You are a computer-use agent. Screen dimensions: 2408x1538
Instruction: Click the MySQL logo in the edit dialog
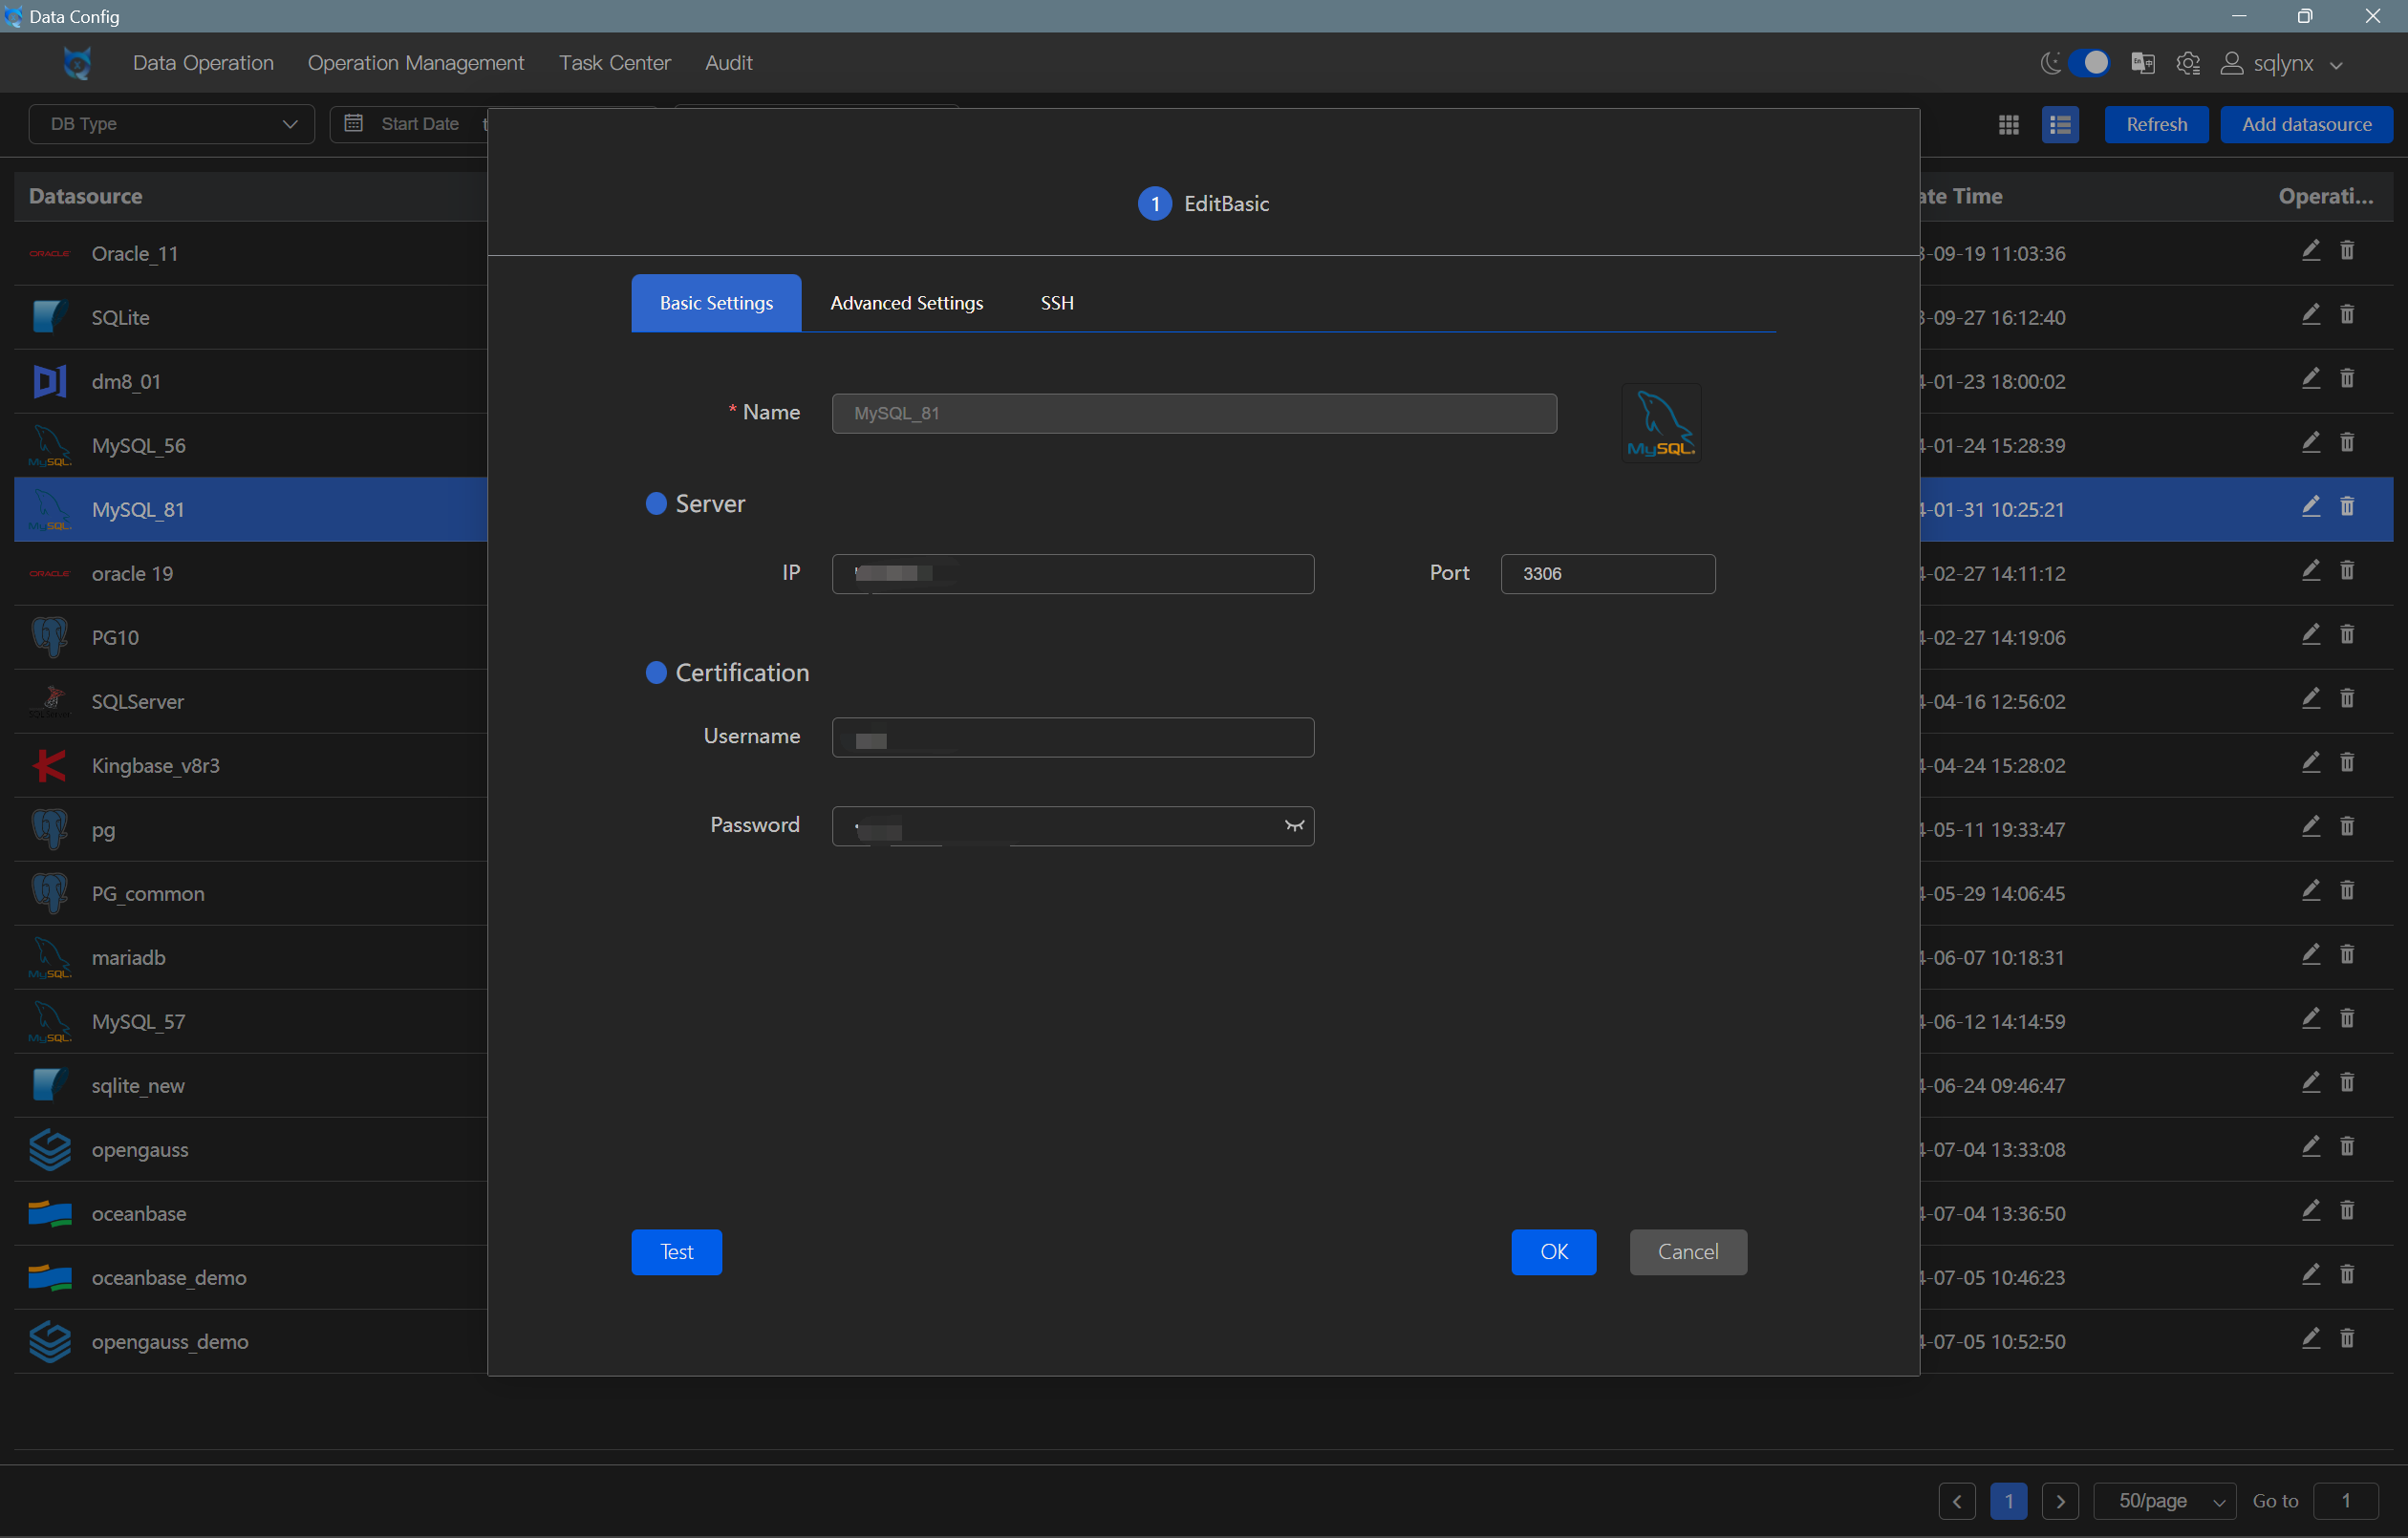pos(1660,421)
